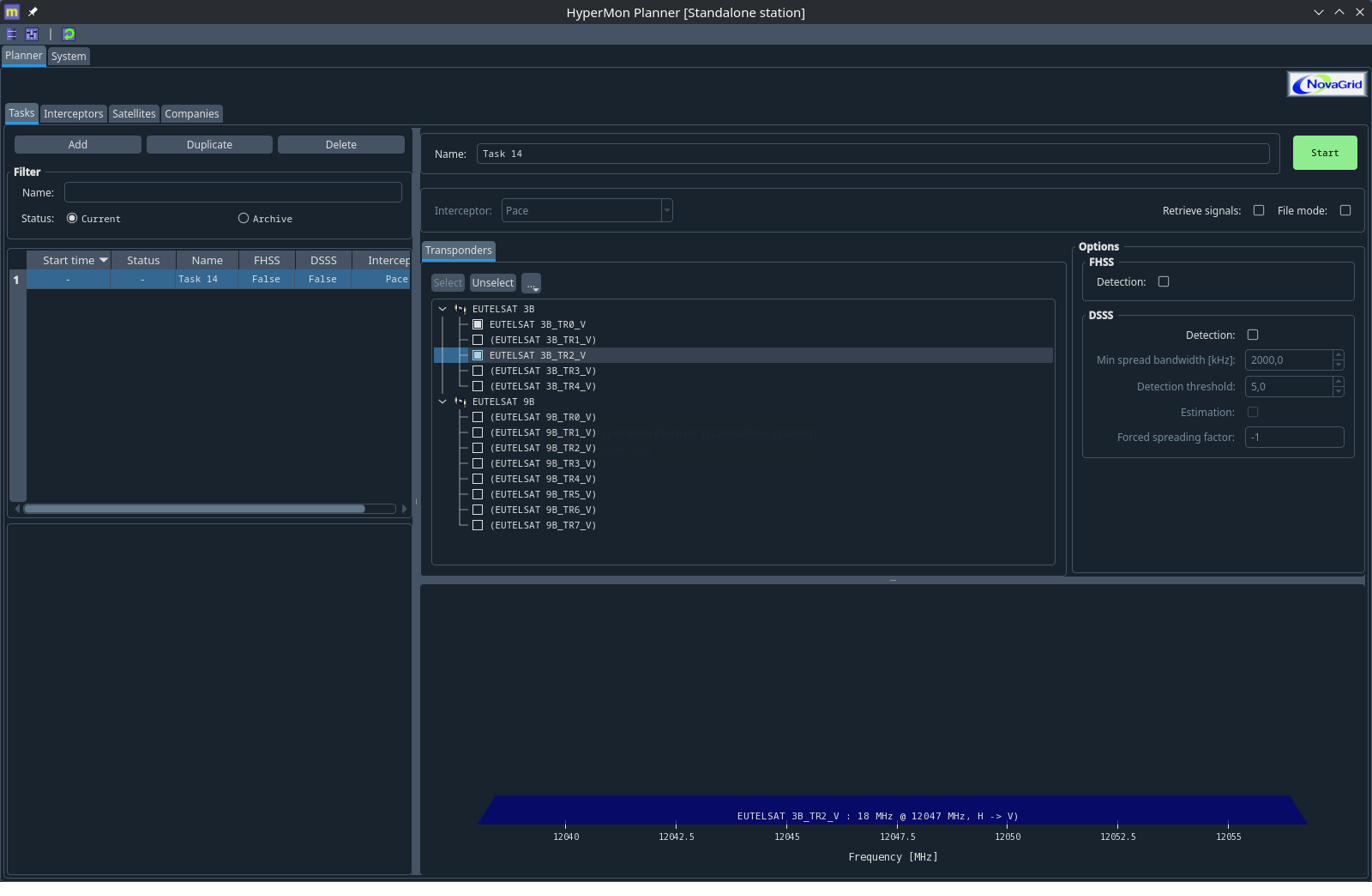
Task: Select the Archive status radio button
Action: pos(243,218)
